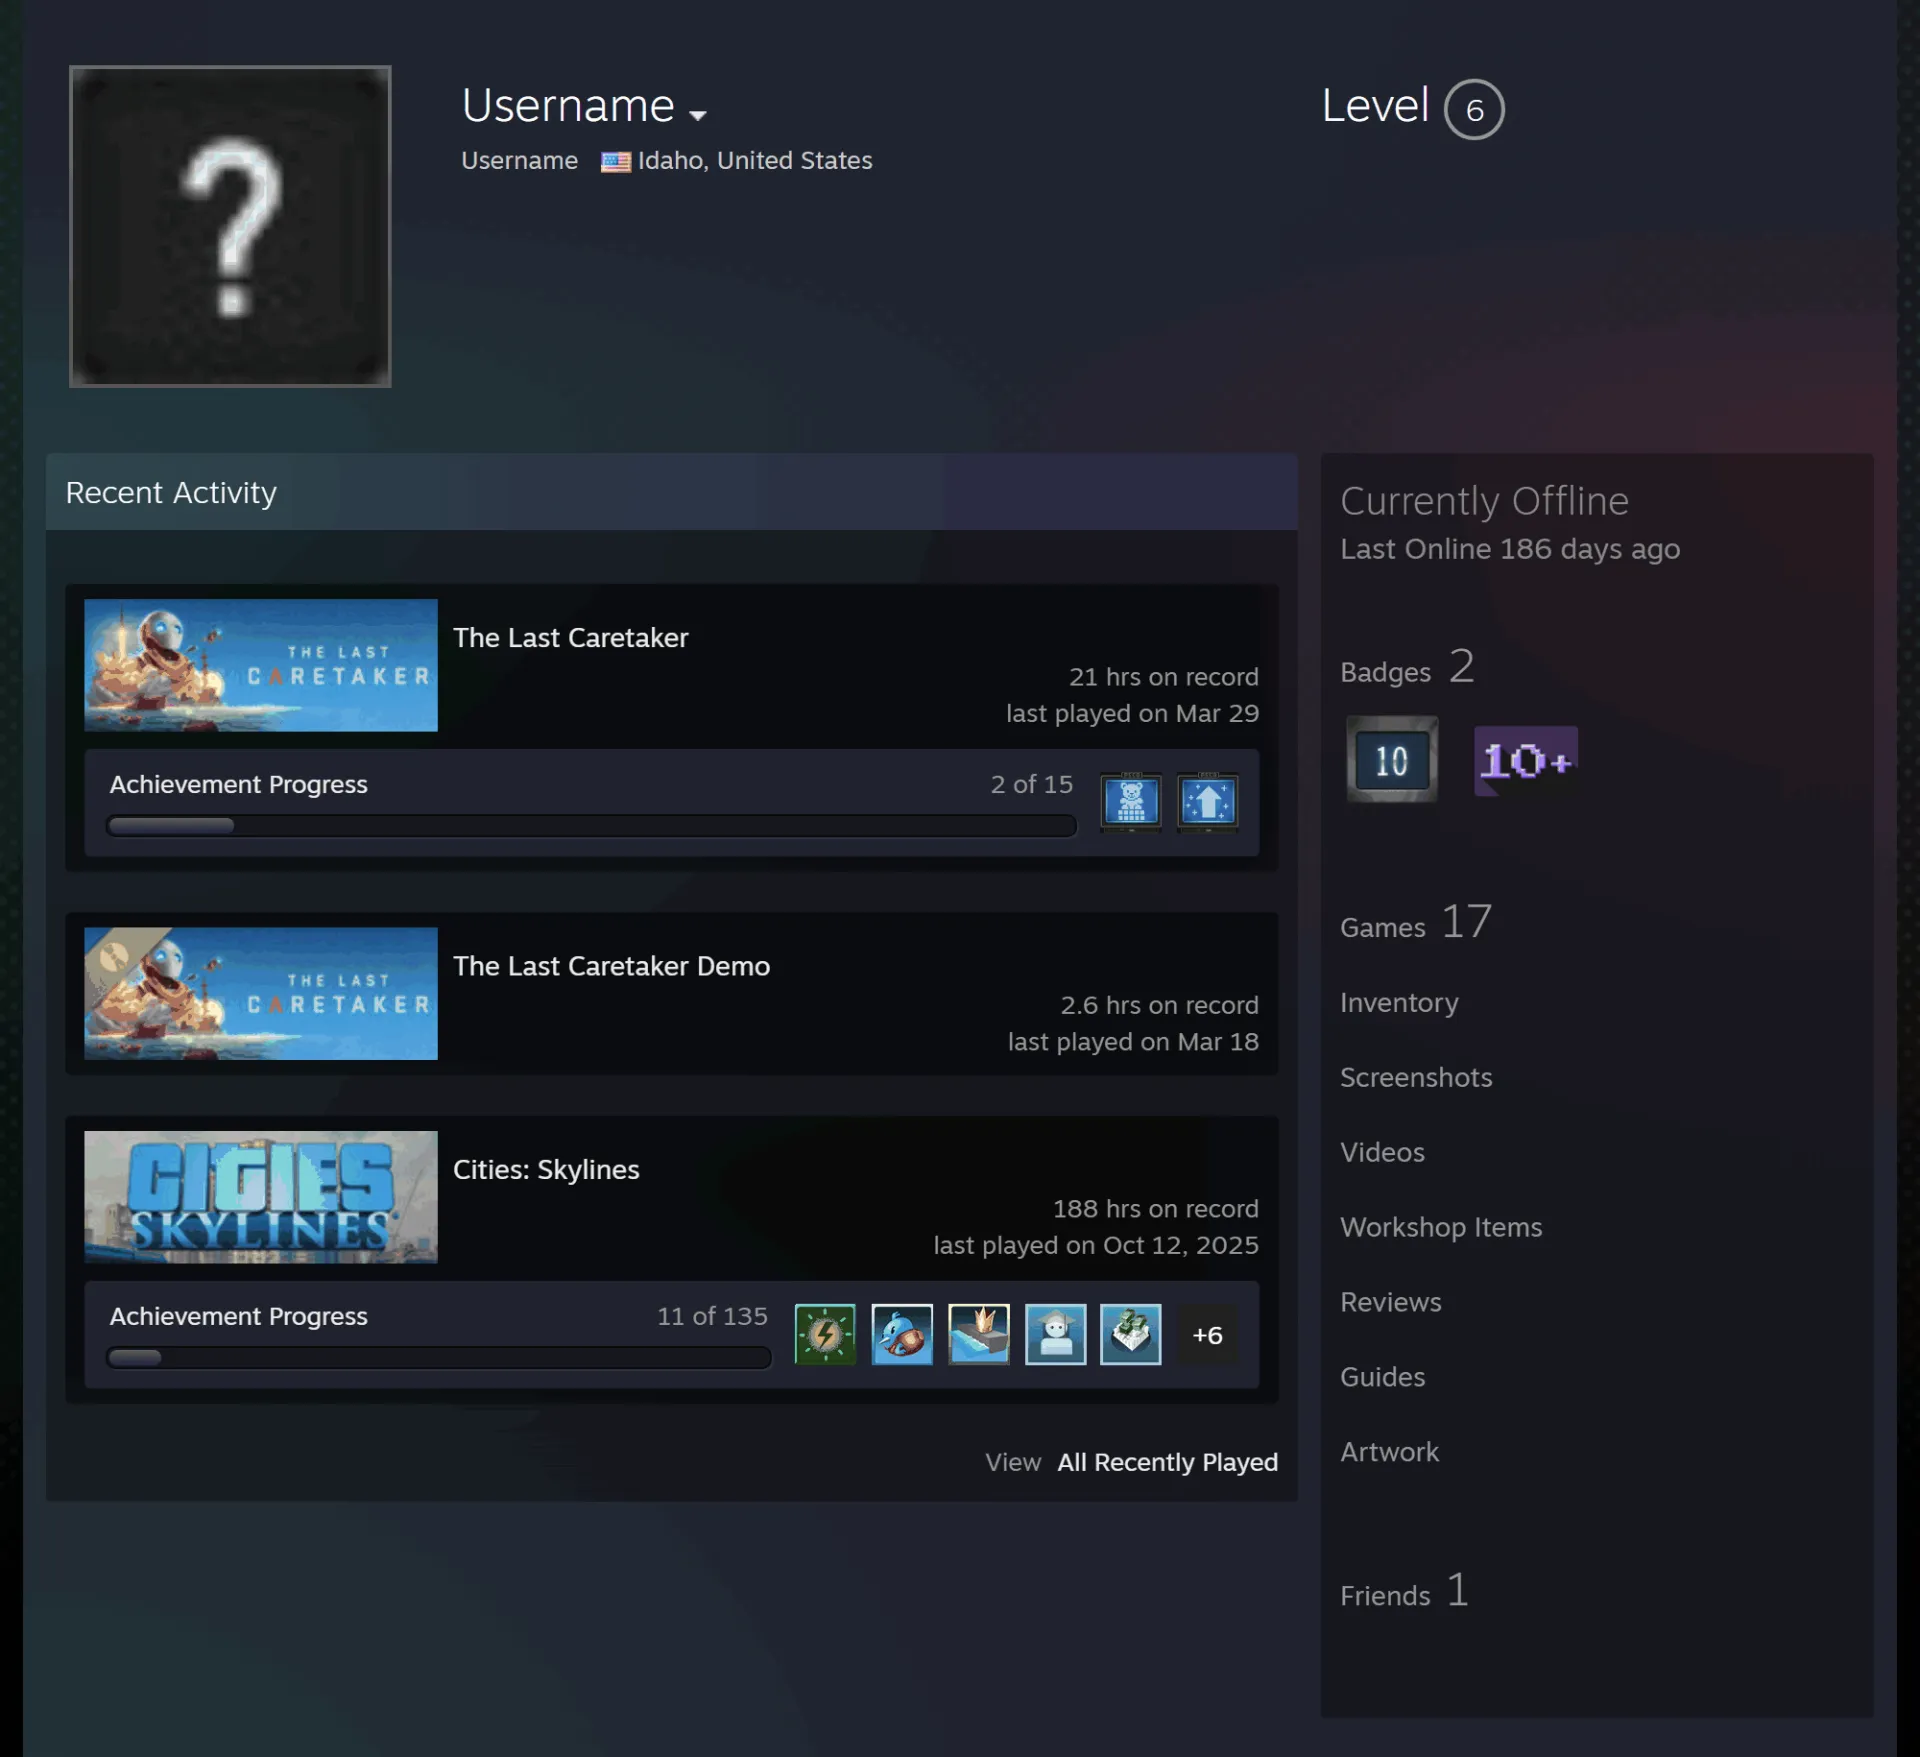
Task: Open the Badges 2 link
Action: (x=1407, y=668)
